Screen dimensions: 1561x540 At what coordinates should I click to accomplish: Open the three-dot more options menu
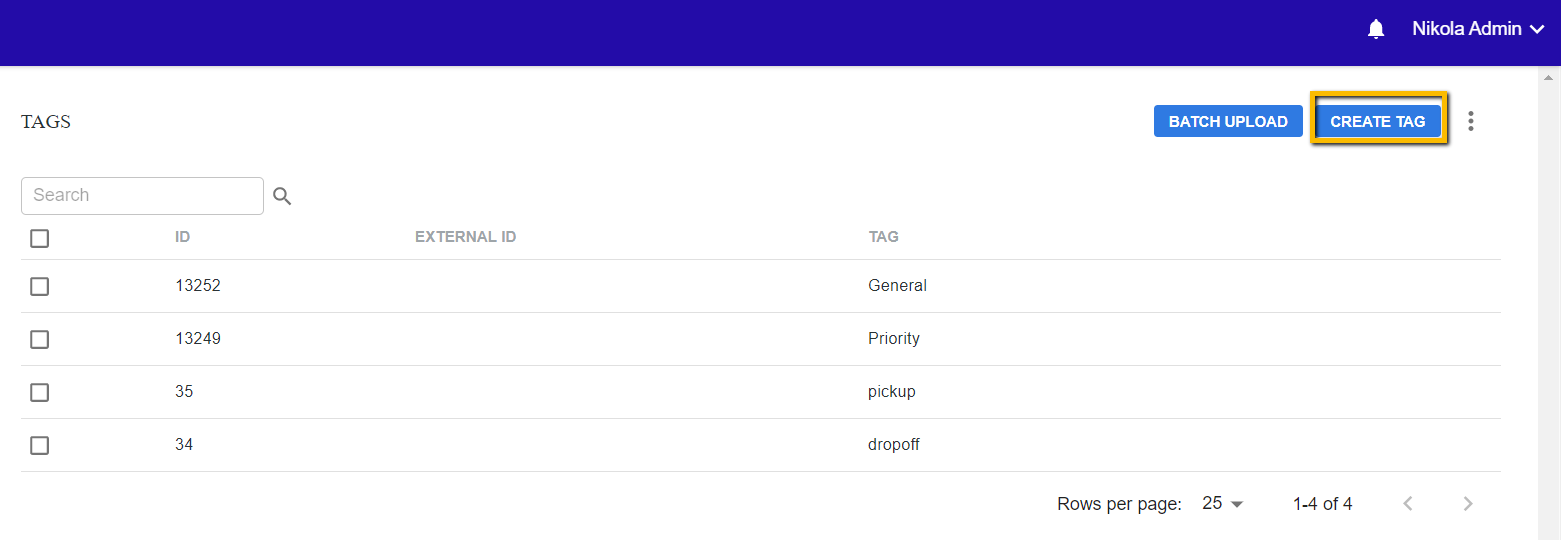1470,121
